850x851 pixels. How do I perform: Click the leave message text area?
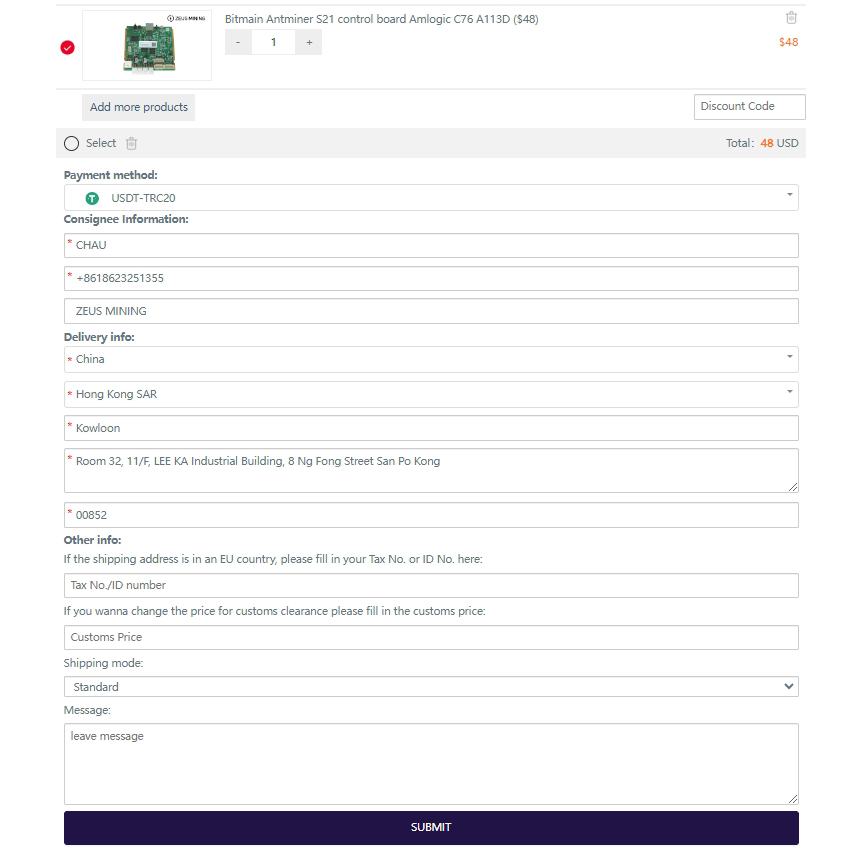(431, 764)
